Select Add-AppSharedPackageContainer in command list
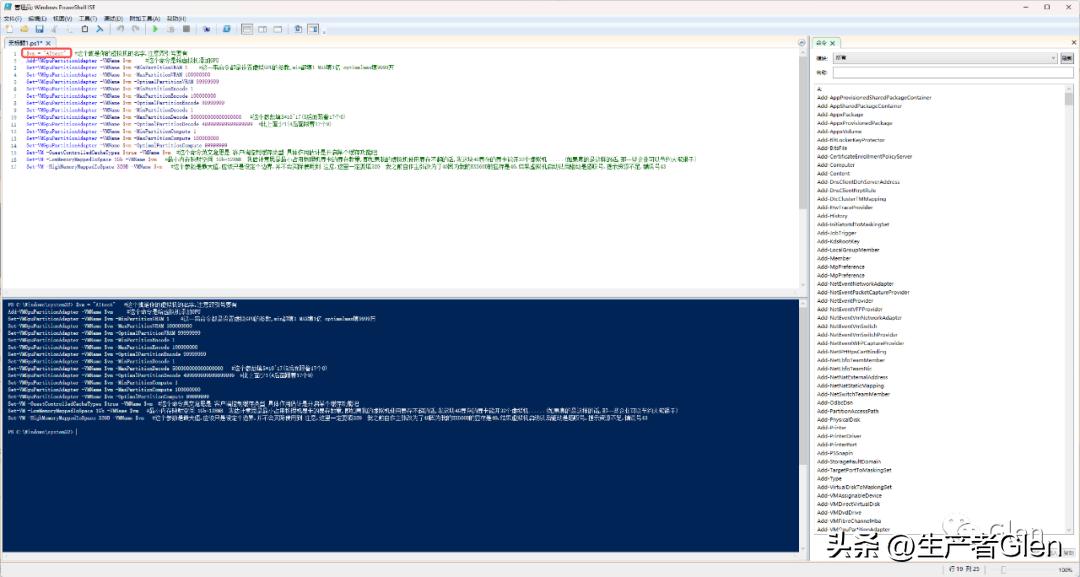1080x577 pixels. pyautogui.click(x=859, y=106)
